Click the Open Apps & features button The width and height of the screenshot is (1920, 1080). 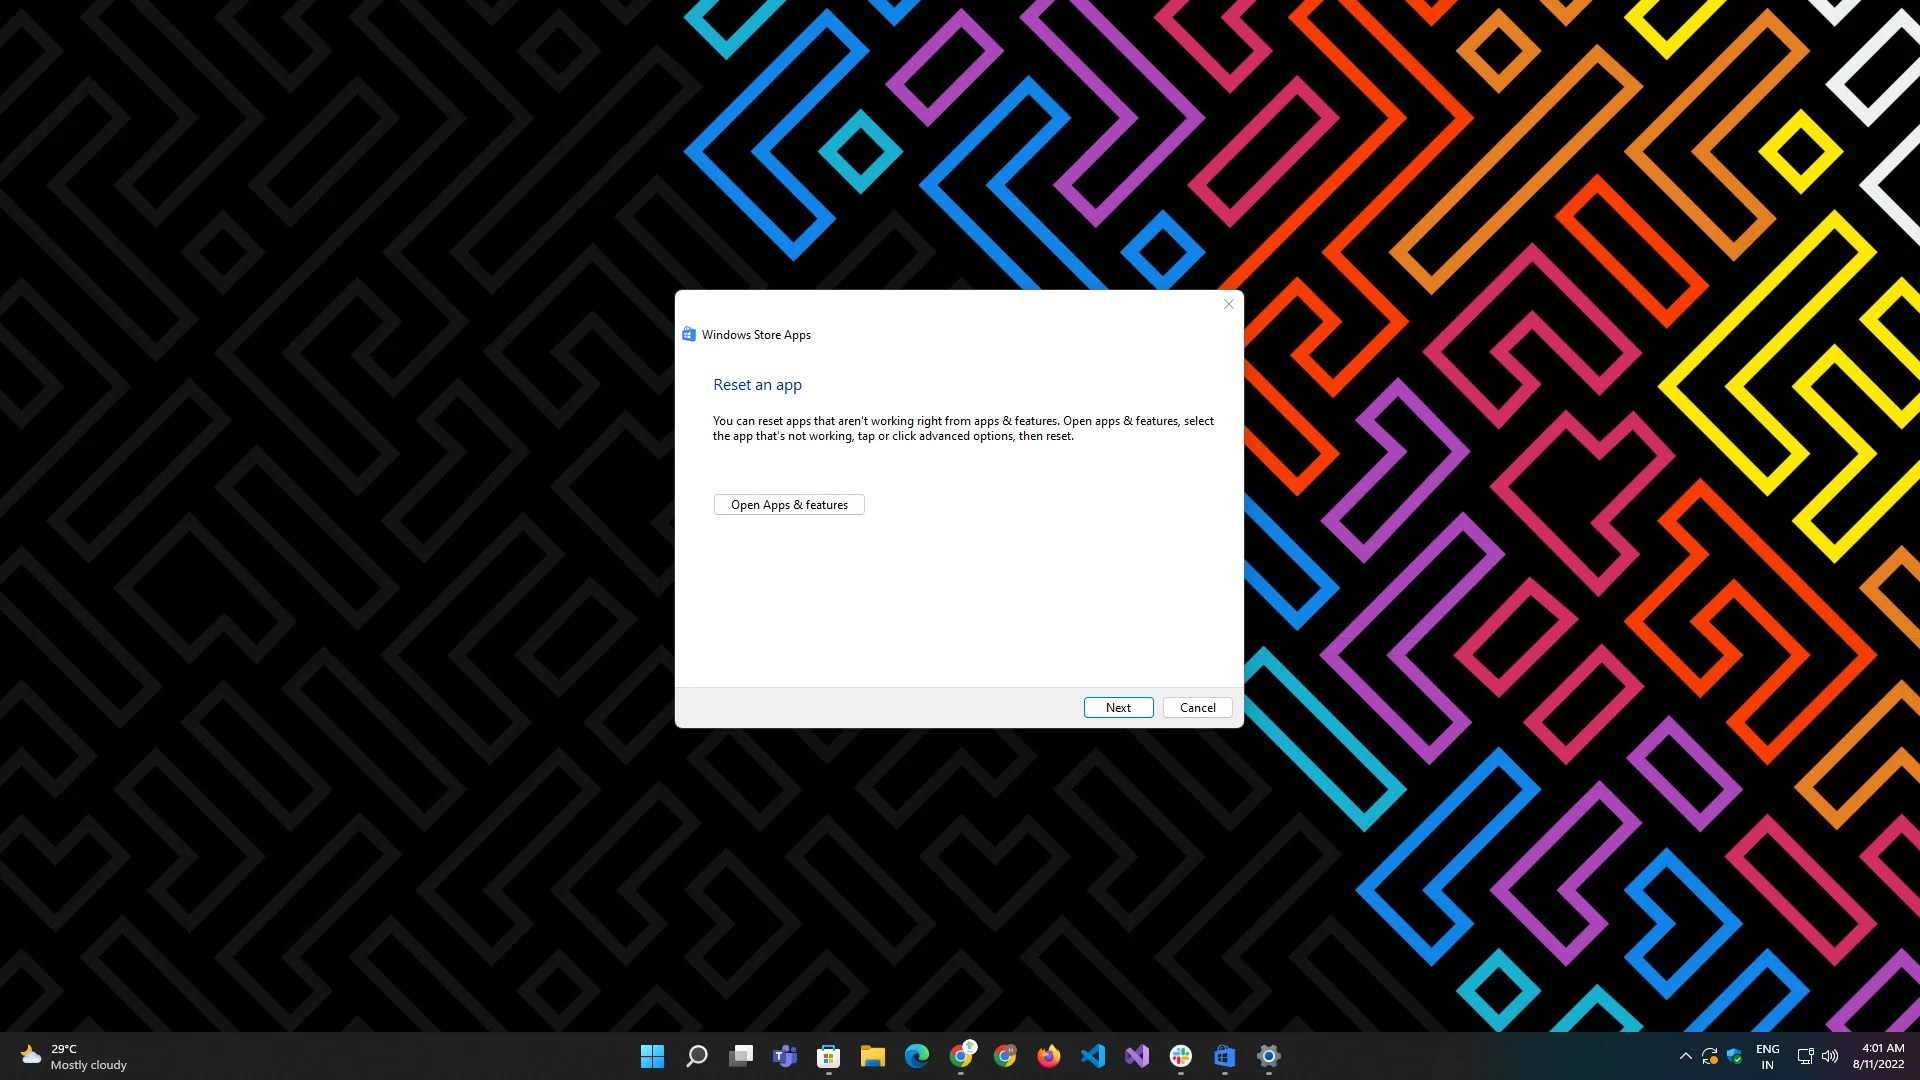pyautogui.click(x=789, y=504)
